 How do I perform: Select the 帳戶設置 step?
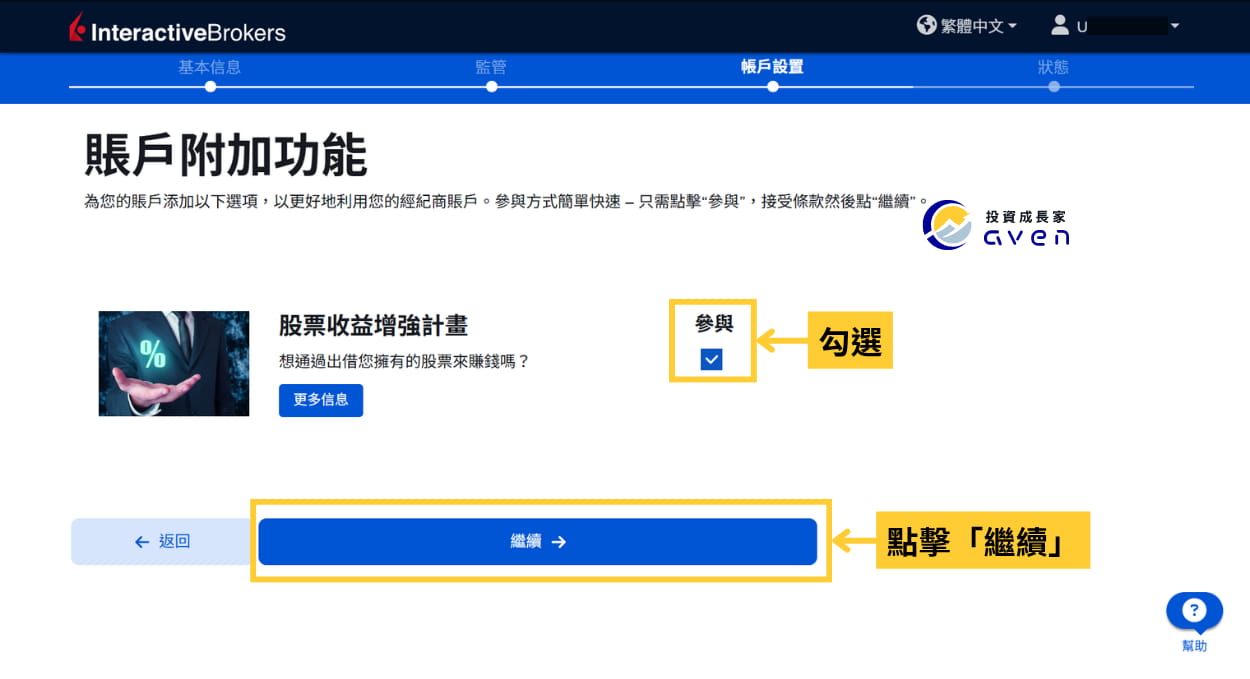click(772, 67)
